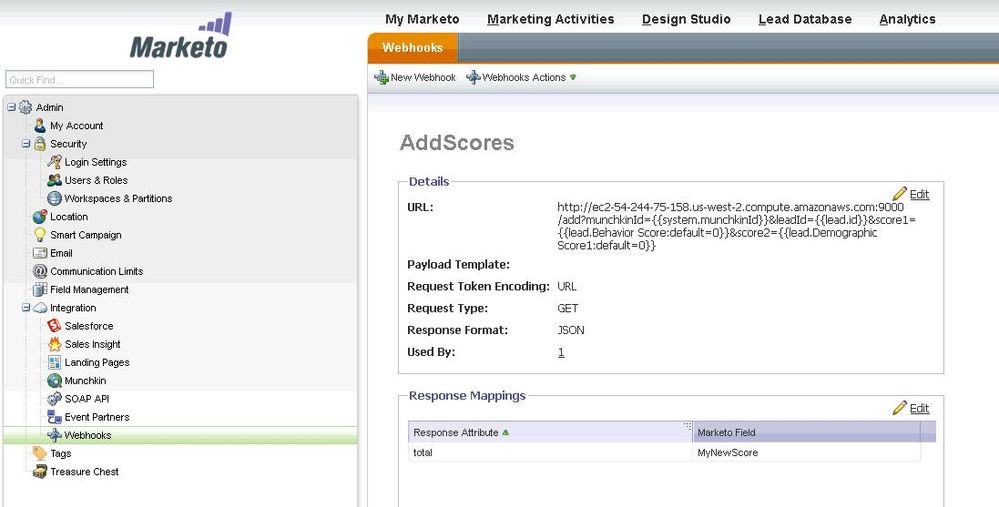Image resolution: width=999 pixels, height=507 pixels.
Task: Click the Smart Campaign lightbulb icon
Action: [x=40, y=235]
